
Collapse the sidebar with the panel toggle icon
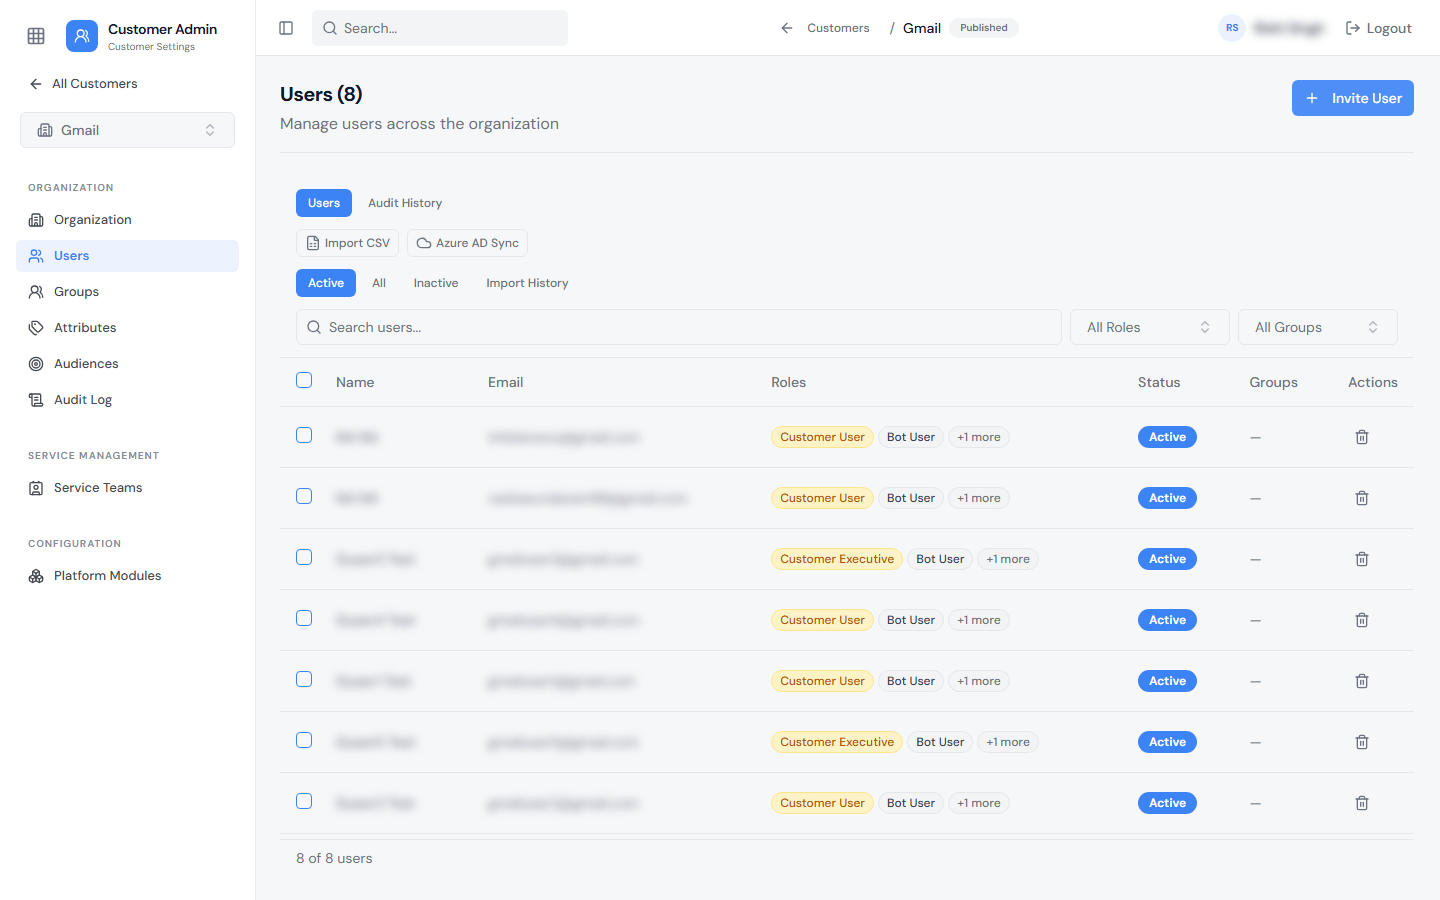click(286, 28)
